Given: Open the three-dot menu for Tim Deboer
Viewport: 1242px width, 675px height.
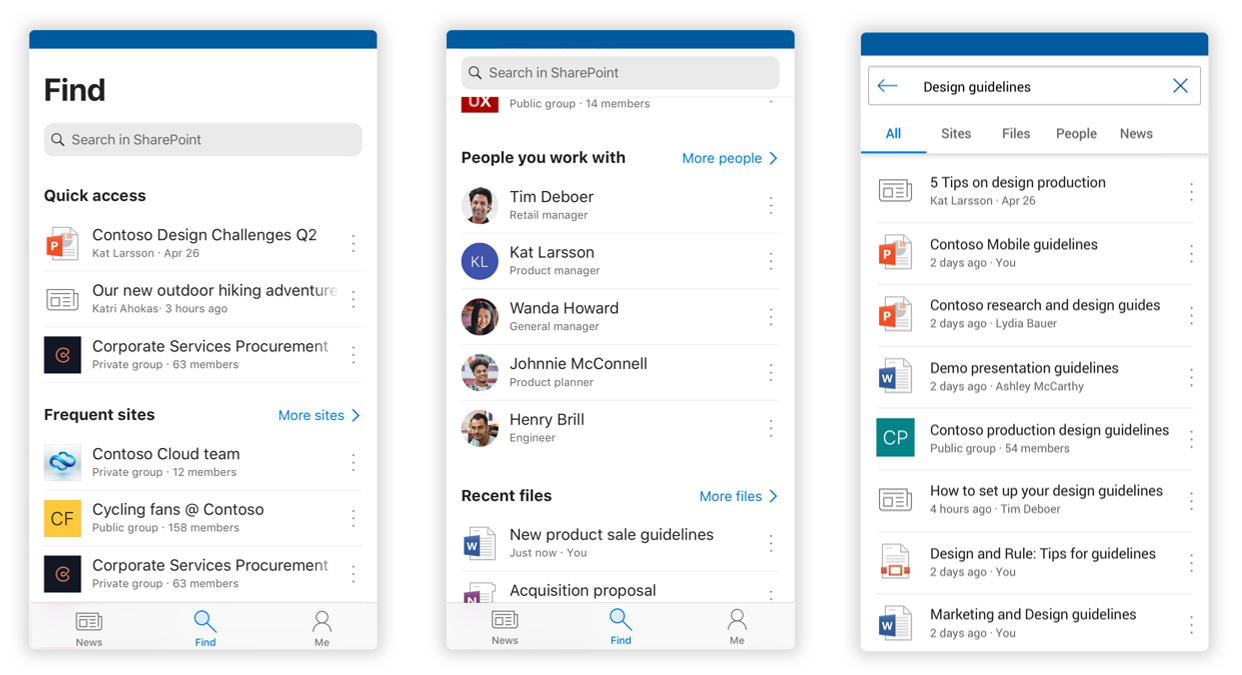Looking at the screenshot, I should (772, 205).
